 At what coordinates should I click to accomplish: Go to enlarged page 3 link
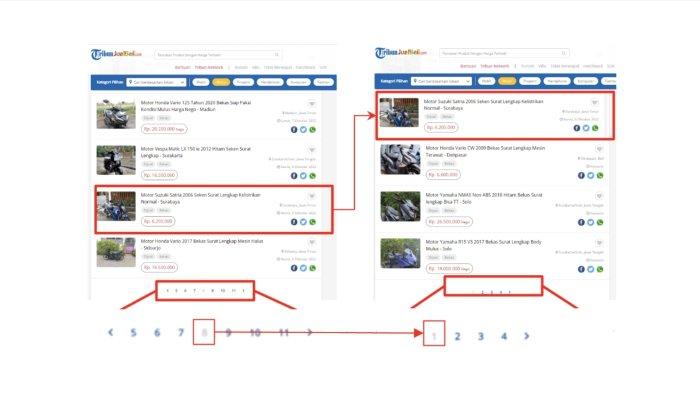[481, 336]
